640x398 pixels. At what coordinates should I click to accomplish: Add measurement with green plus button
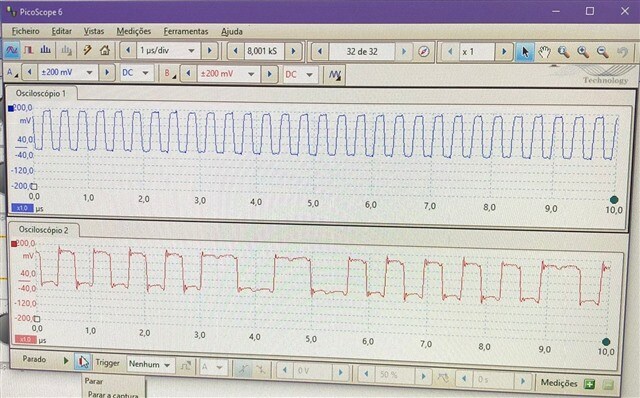pyautogui.click(x=589, y=384)
